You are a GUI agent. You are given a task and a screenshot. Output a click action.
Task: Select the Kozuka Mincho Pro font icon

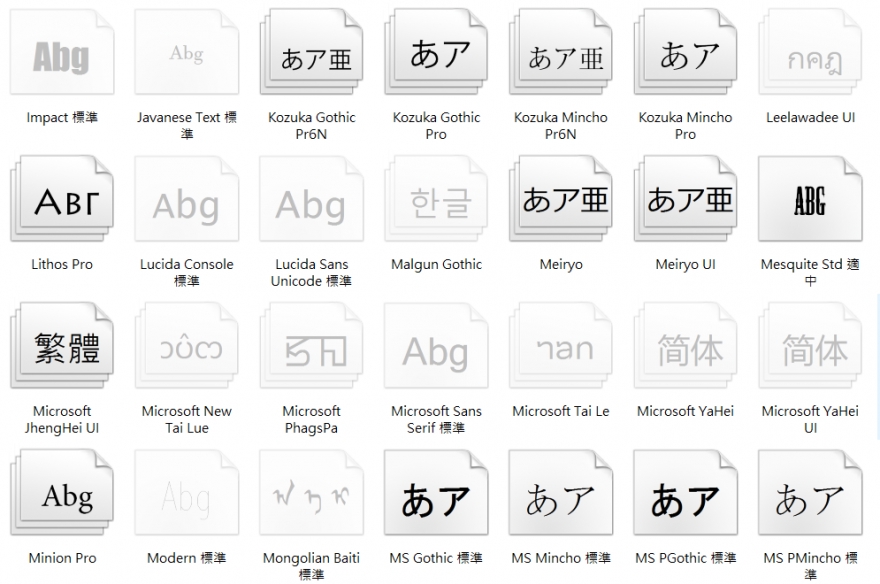click(685, 56)
